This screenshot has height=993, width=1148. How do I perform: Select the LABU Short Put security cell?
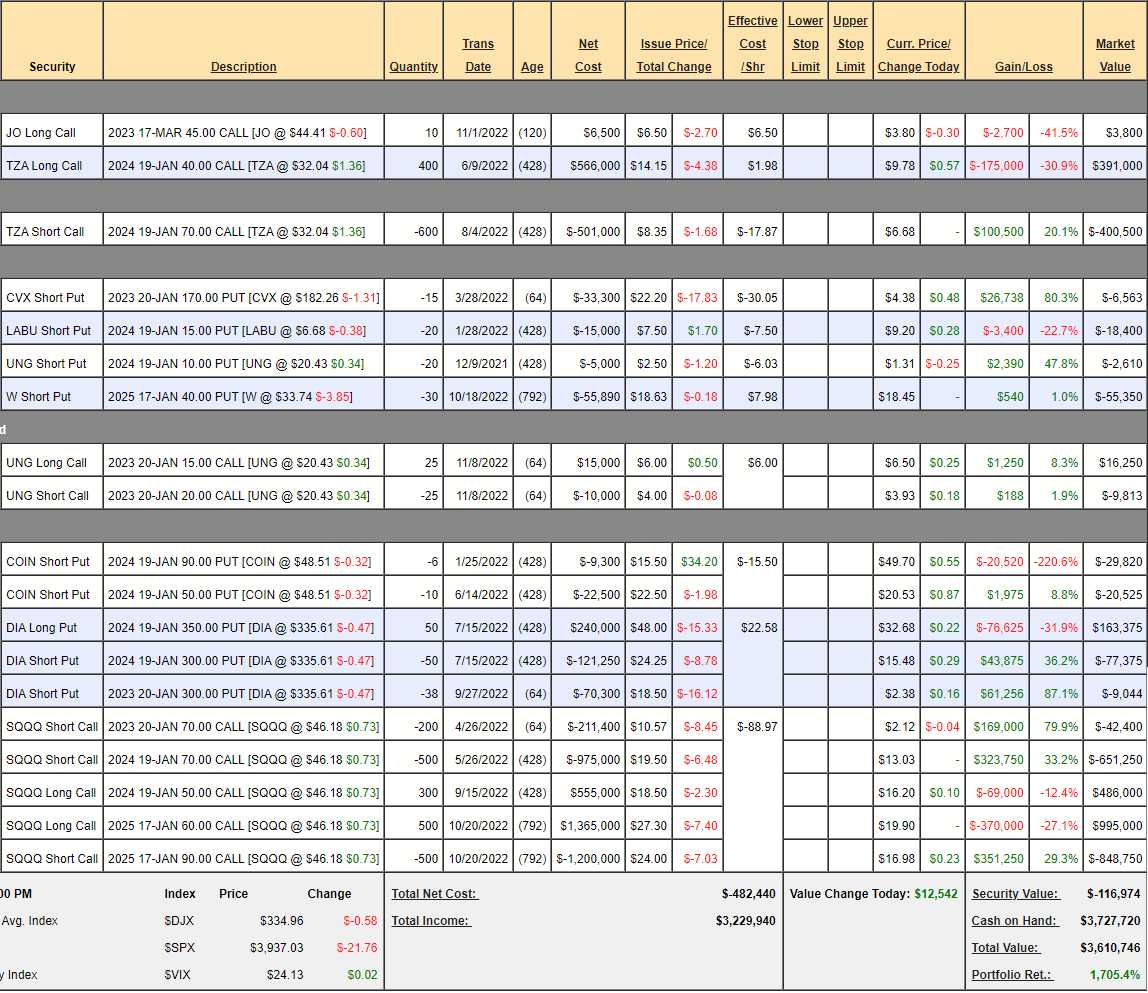tap(48, 331)
